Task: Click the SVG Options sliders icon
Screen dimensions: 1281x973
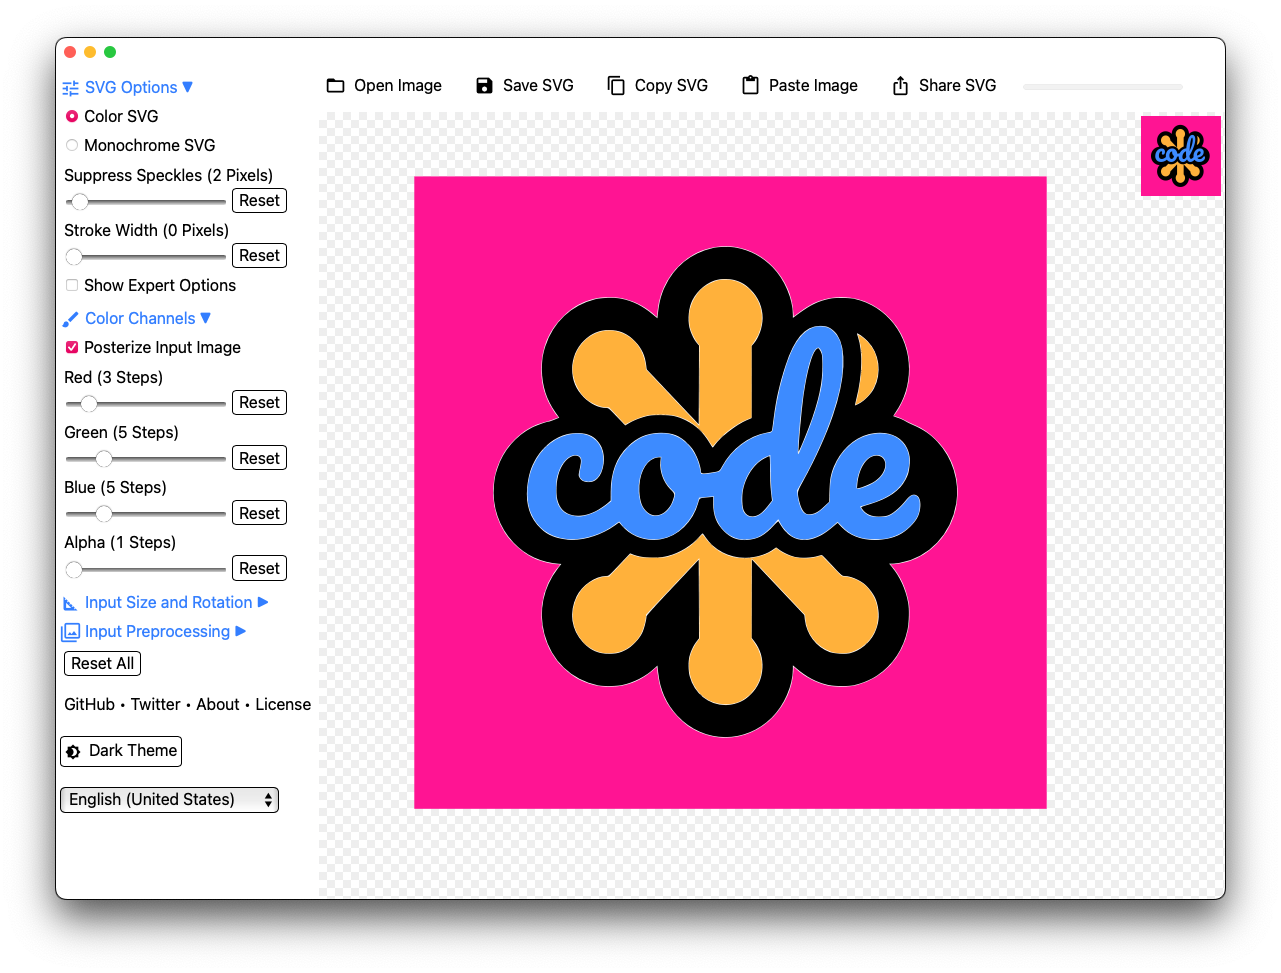Action: [x=70, y=88]
